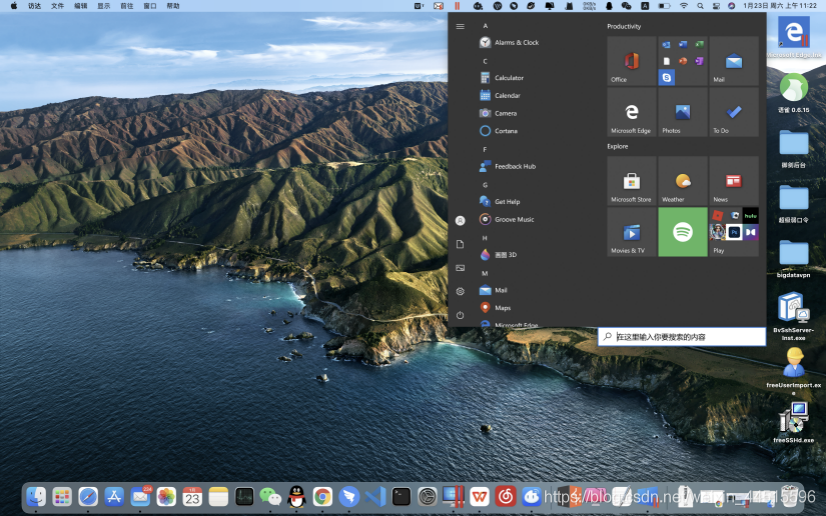Open the Weather tile
The height and width of the screenshot is (516, 826).
pos(683,181)
